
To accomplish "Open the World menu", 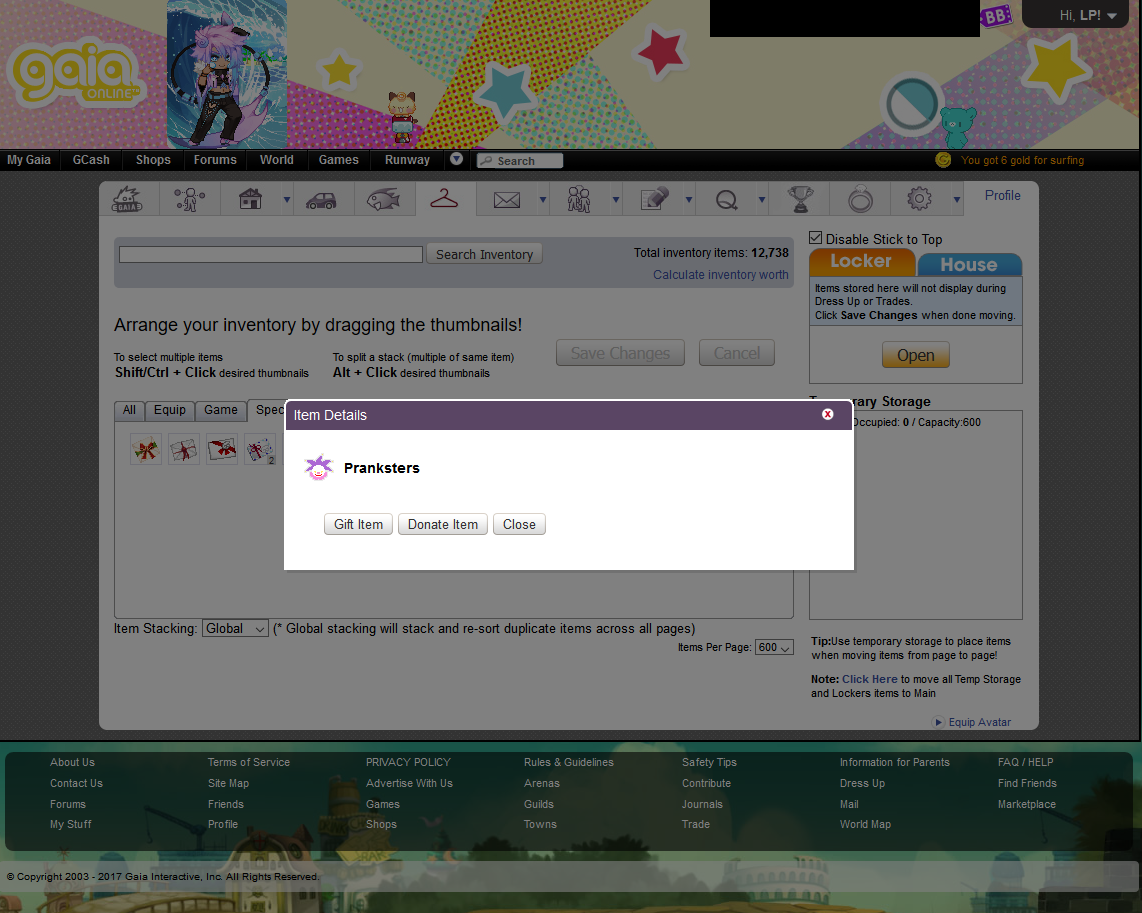I will 277,160.
